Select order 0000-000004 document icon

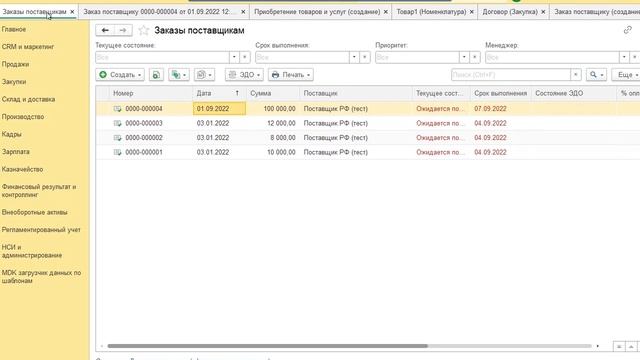coord(118,109)
